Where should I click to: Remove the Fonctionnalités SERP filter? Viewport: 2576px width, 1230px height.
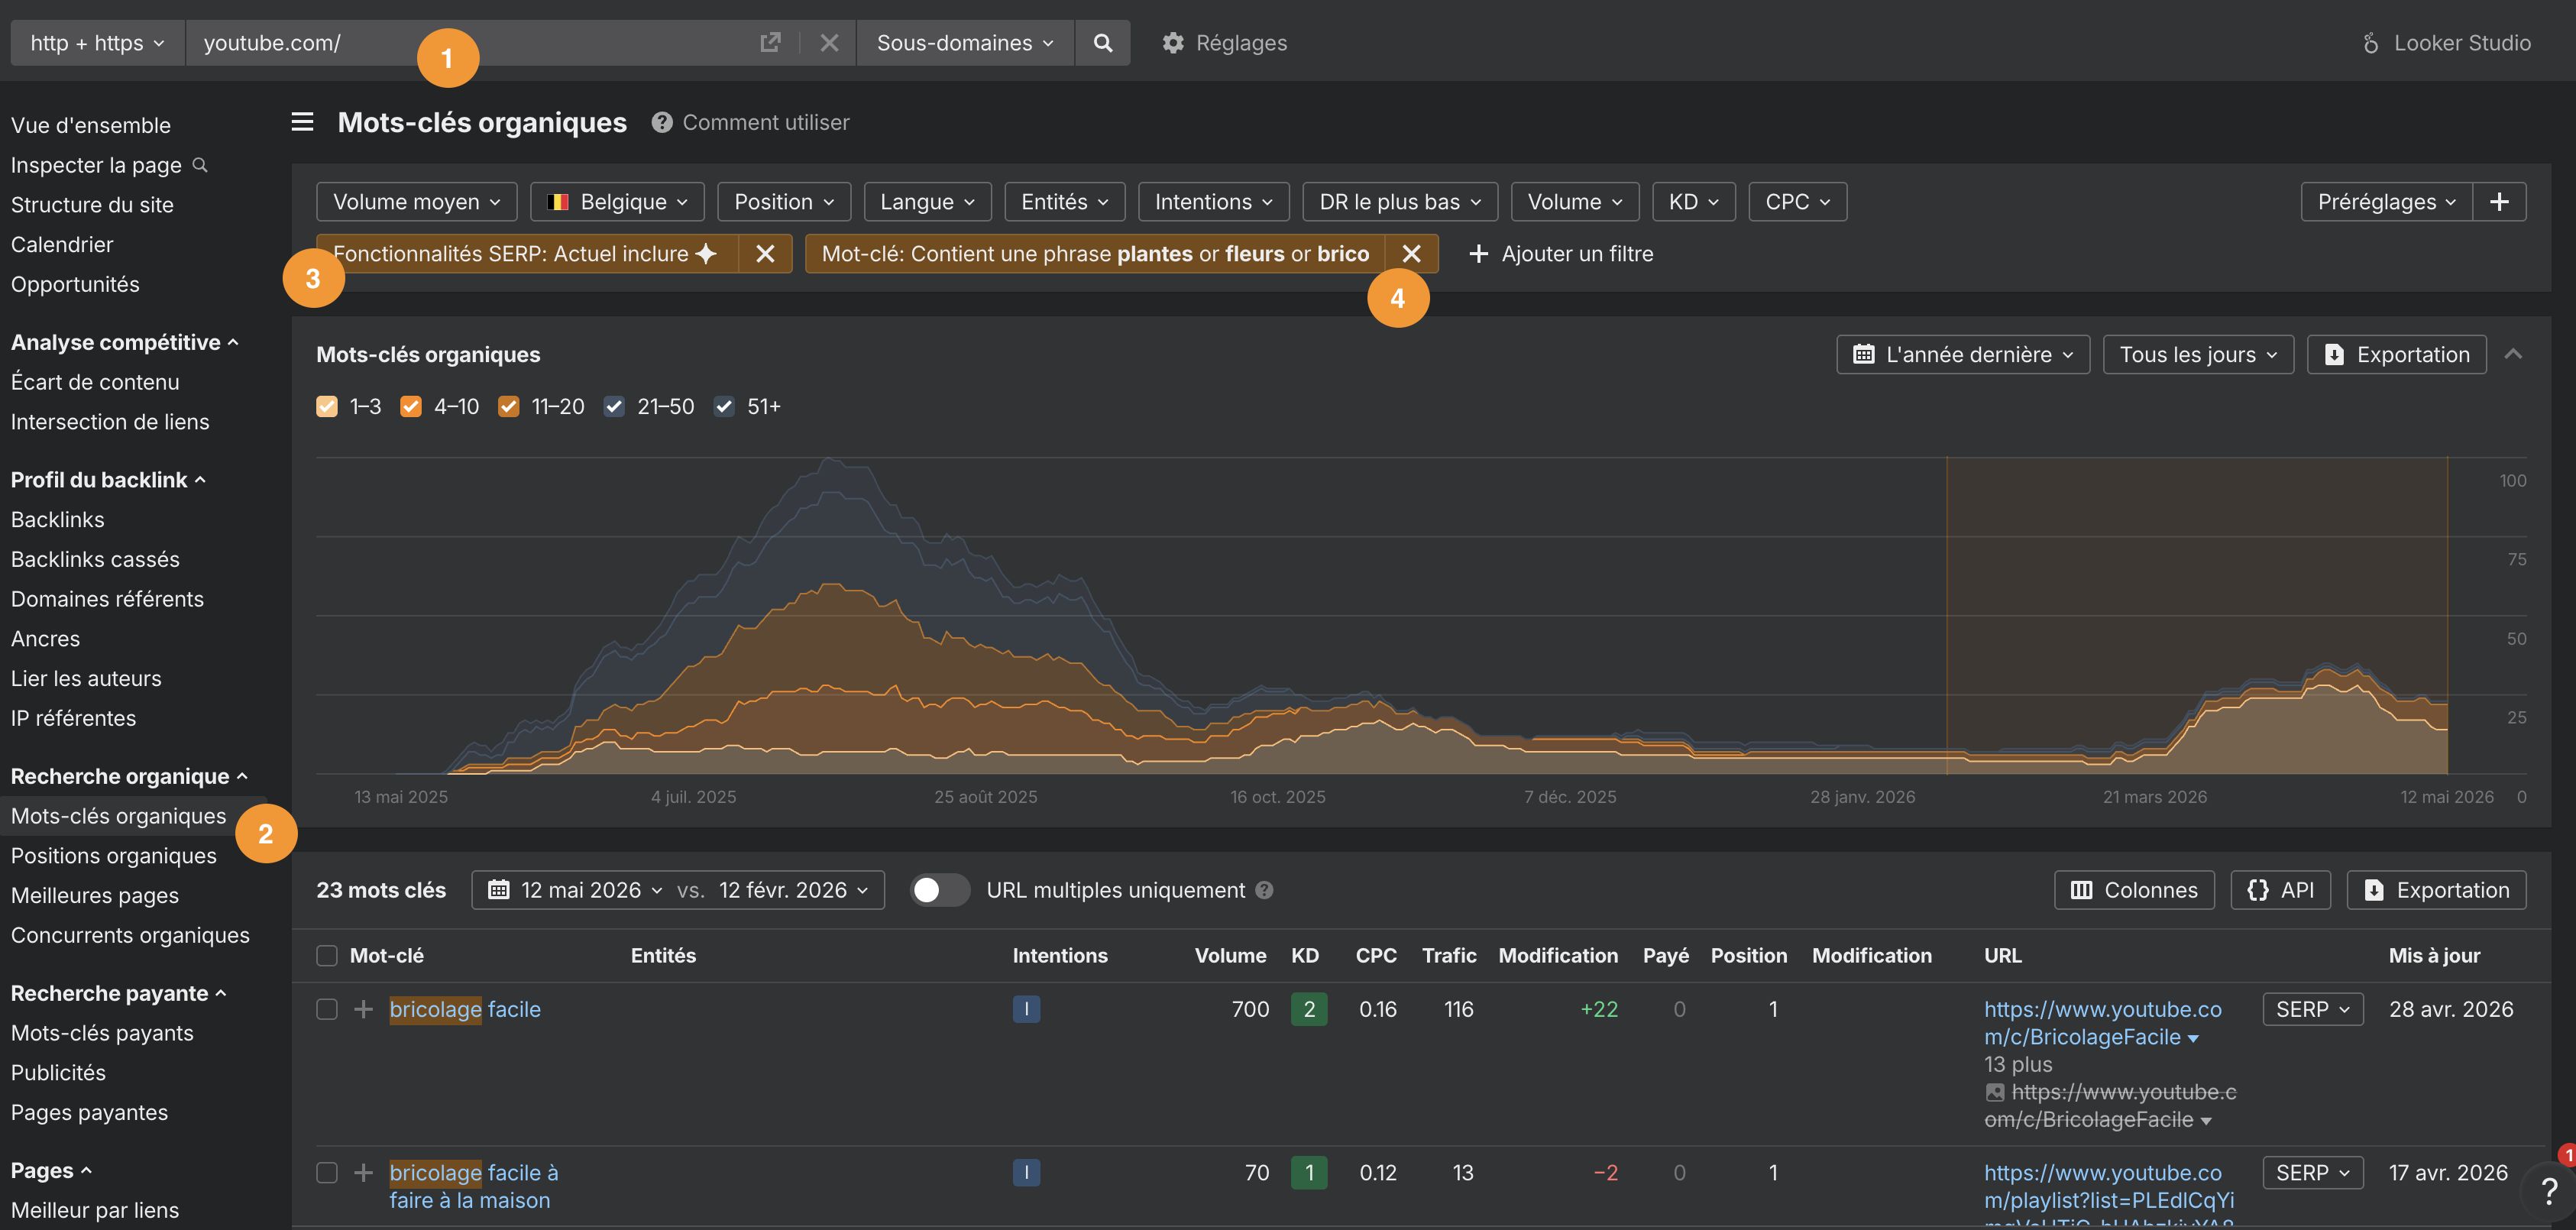pos(765,254)
